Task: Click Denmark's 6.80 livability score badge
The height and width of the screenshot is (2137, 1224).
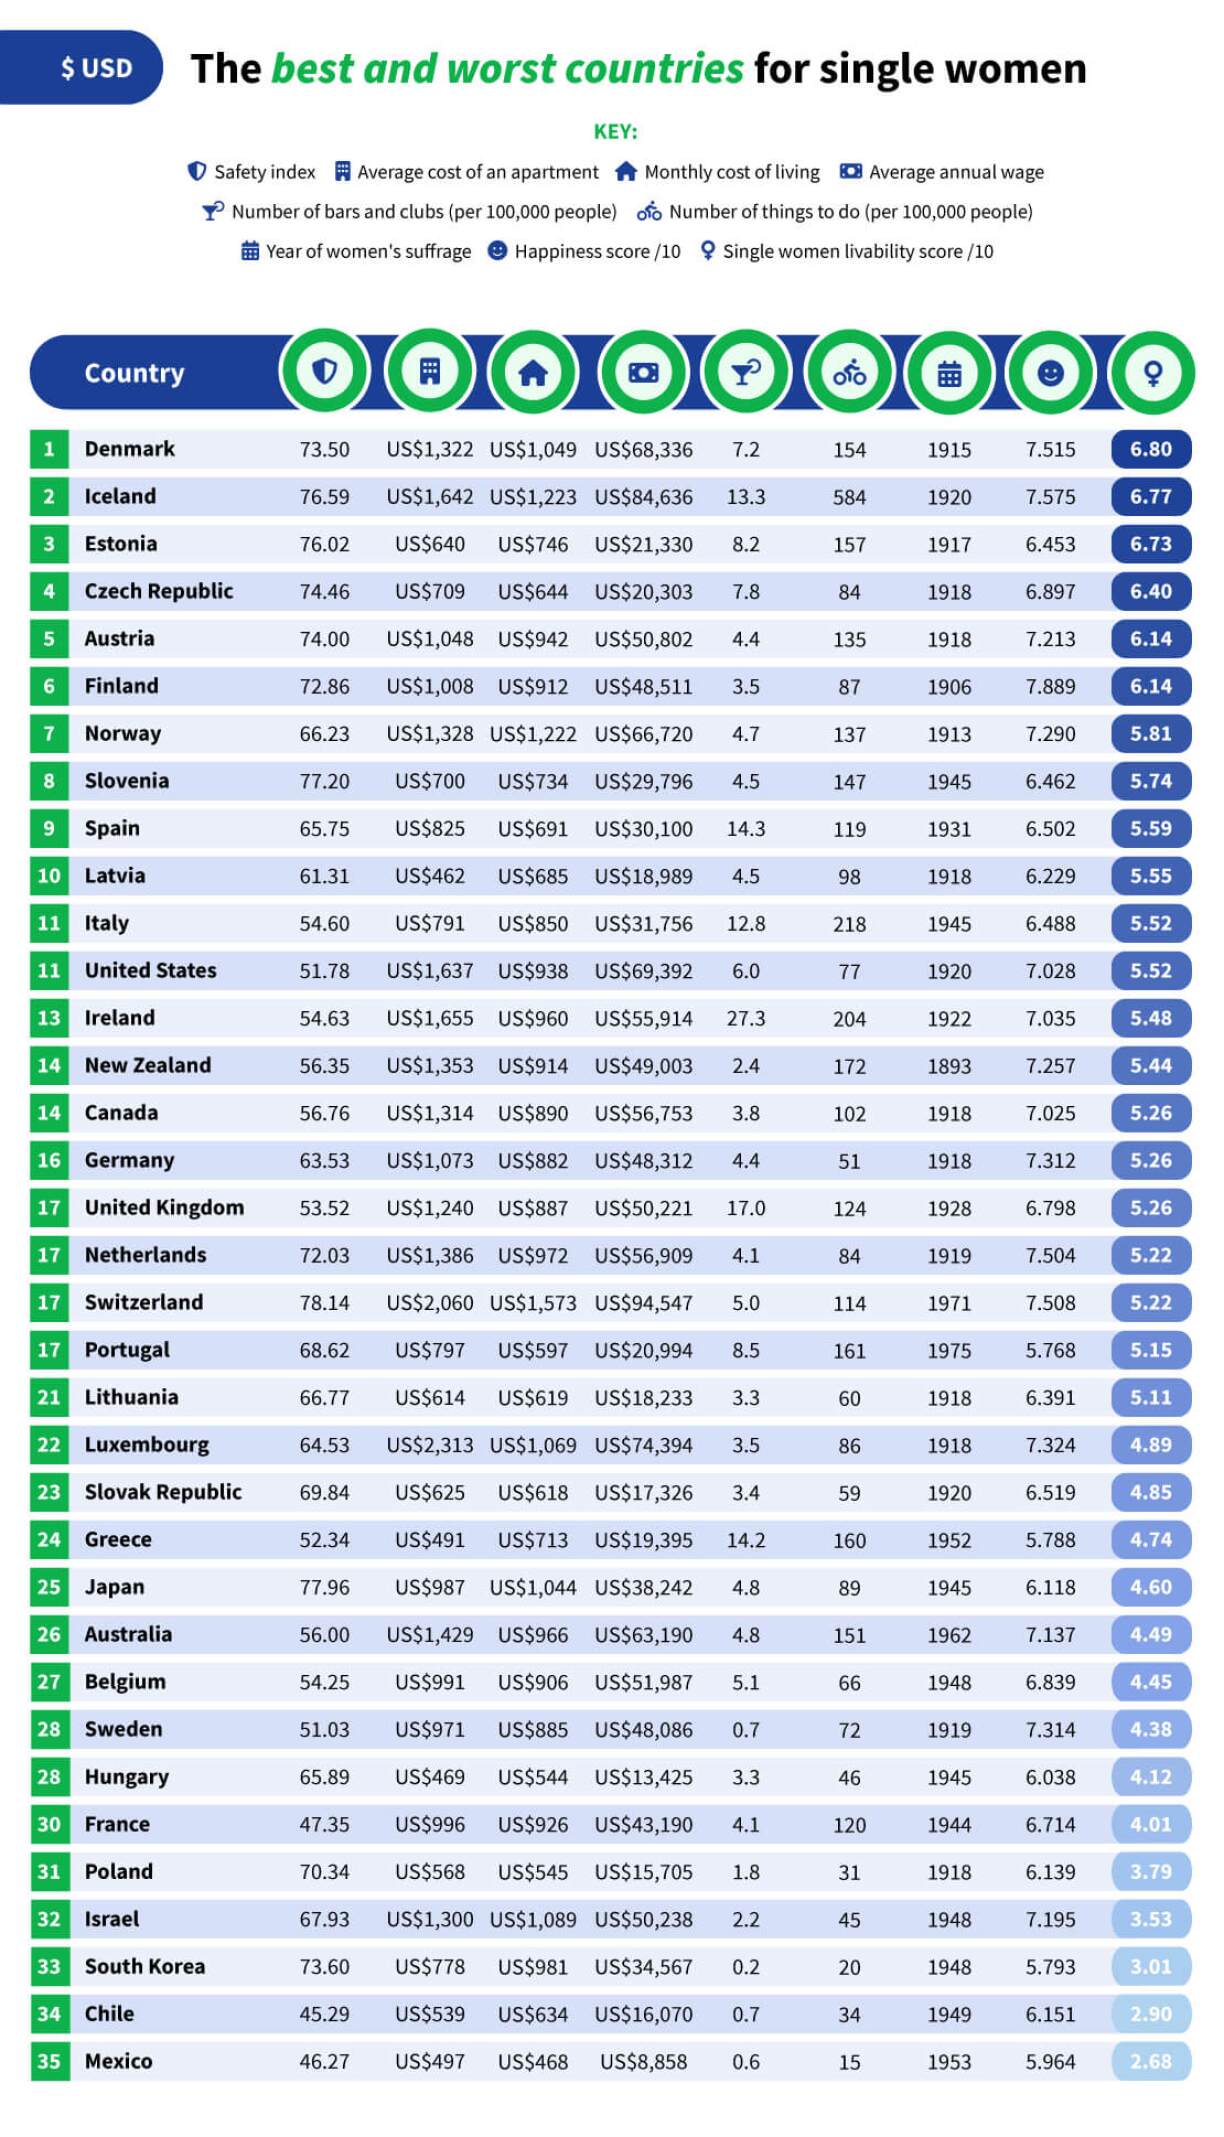Action: 1150,449
